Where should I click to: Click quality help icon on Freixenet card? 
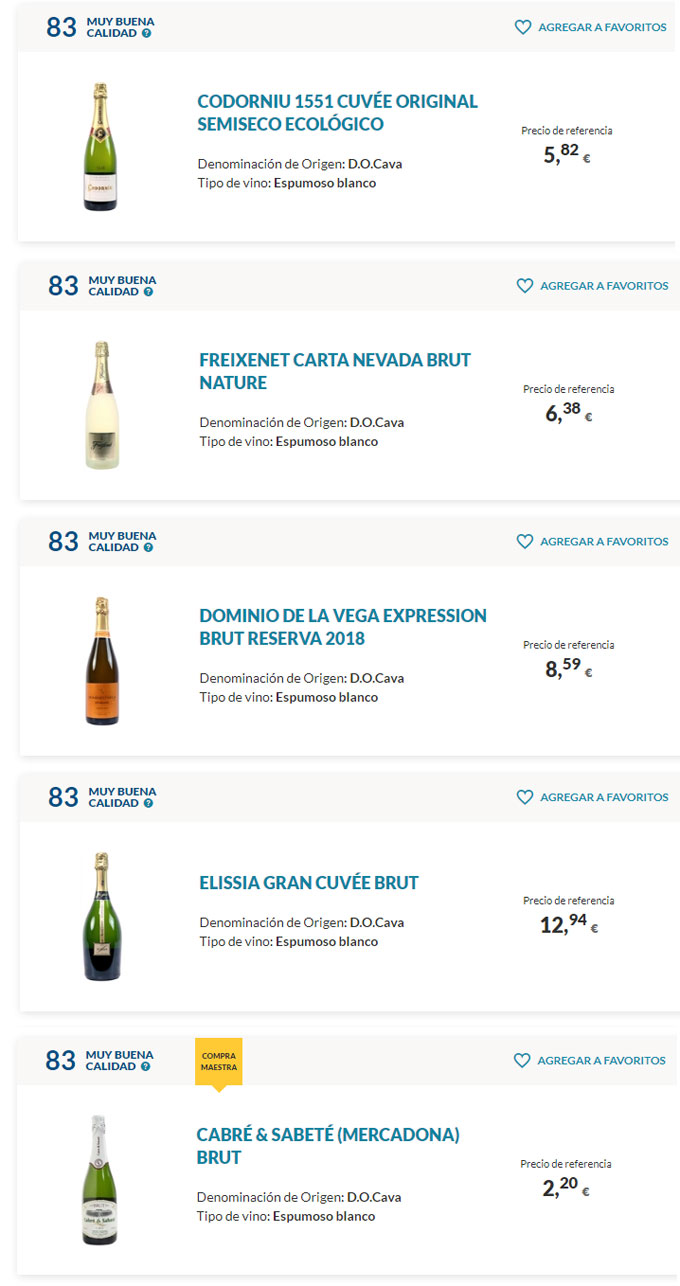[149, 292]
